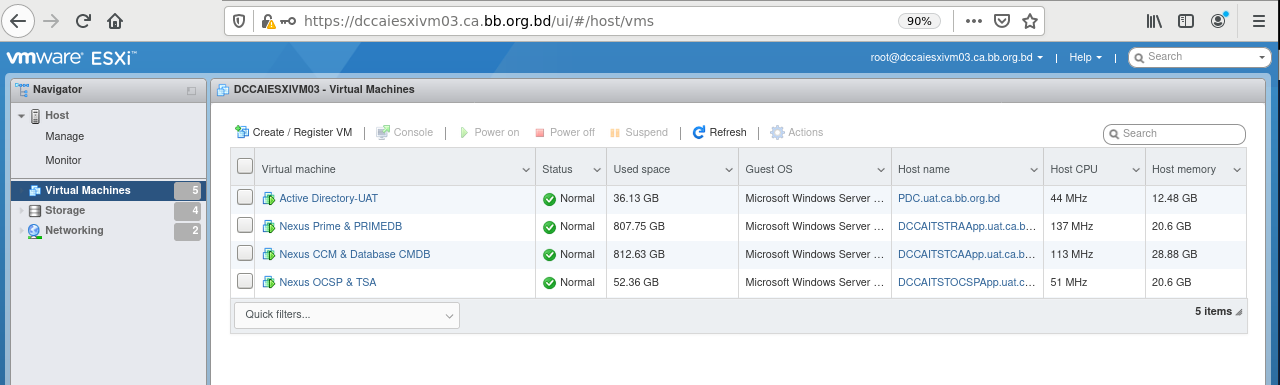
Task: Open the Nexus OCSP & TSA link
Action: (x=327, y=282)
